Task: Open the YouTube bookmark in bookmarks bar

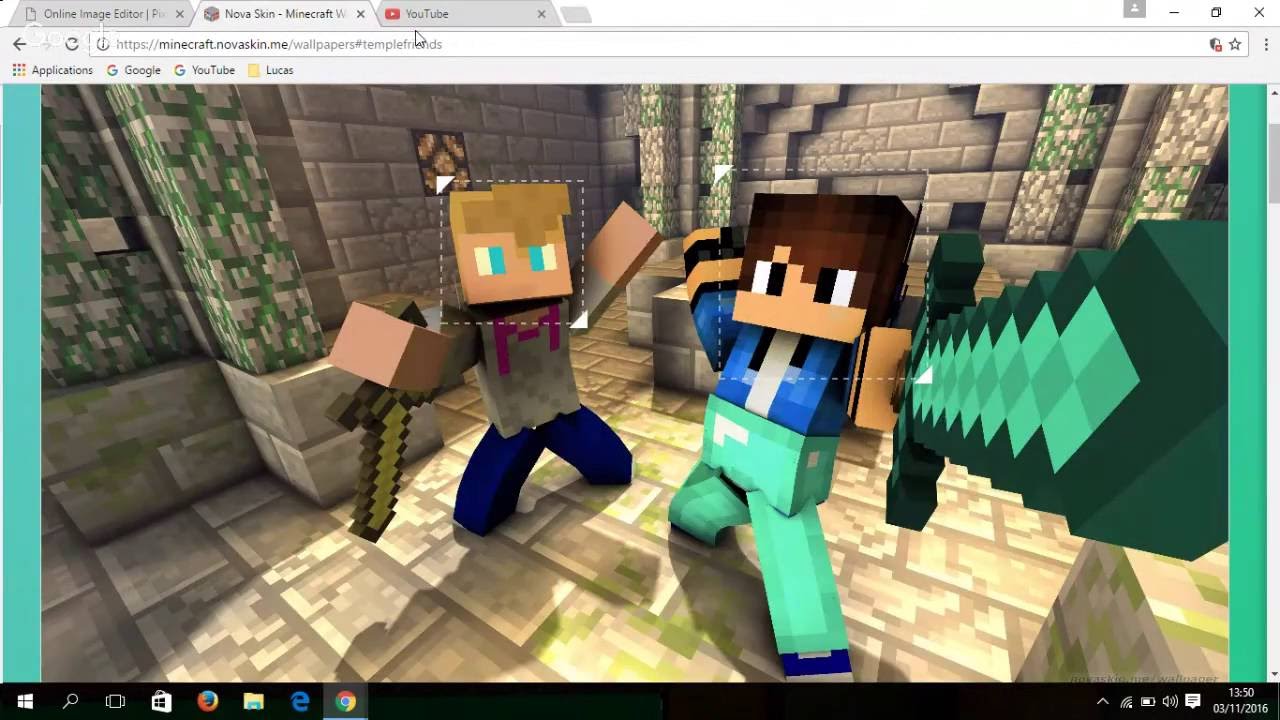Action: pyautogui.click(x=204, y=70)
